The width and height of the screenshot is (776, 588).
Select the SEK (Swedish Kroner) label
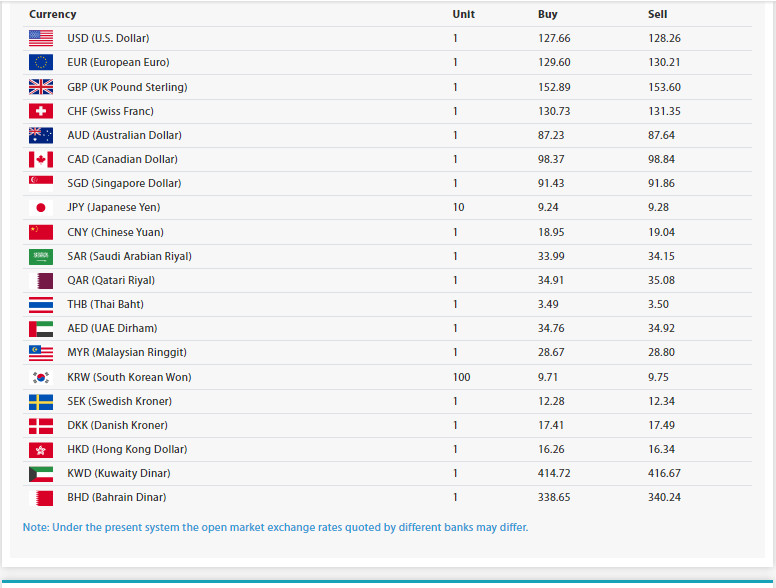click(x=119, y=401)
